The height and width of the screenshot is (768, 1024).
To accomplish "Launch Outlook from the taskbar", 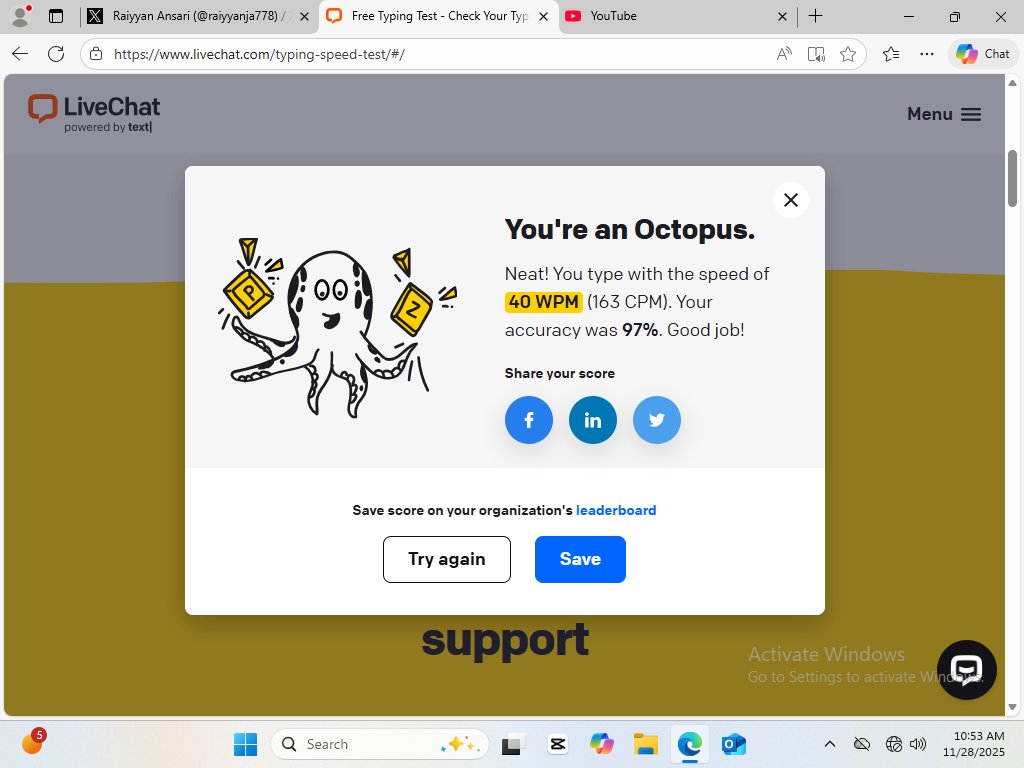I will point(733,744).
